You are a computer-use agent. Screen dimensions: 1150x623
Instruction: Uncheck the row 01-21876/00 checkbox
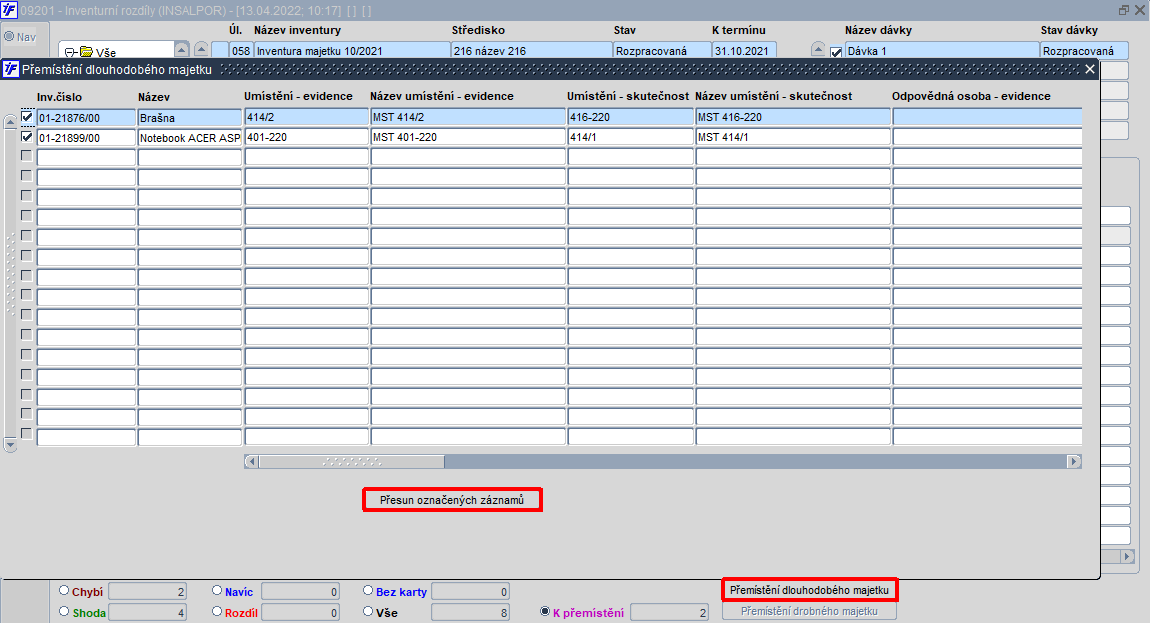[27, 117]
